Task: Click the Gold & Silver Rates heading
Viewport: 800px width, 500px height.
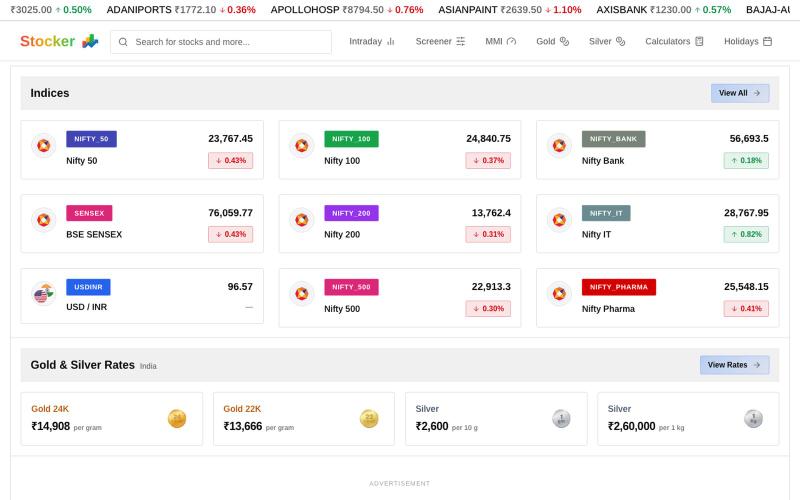Action: tap(83, 365)
